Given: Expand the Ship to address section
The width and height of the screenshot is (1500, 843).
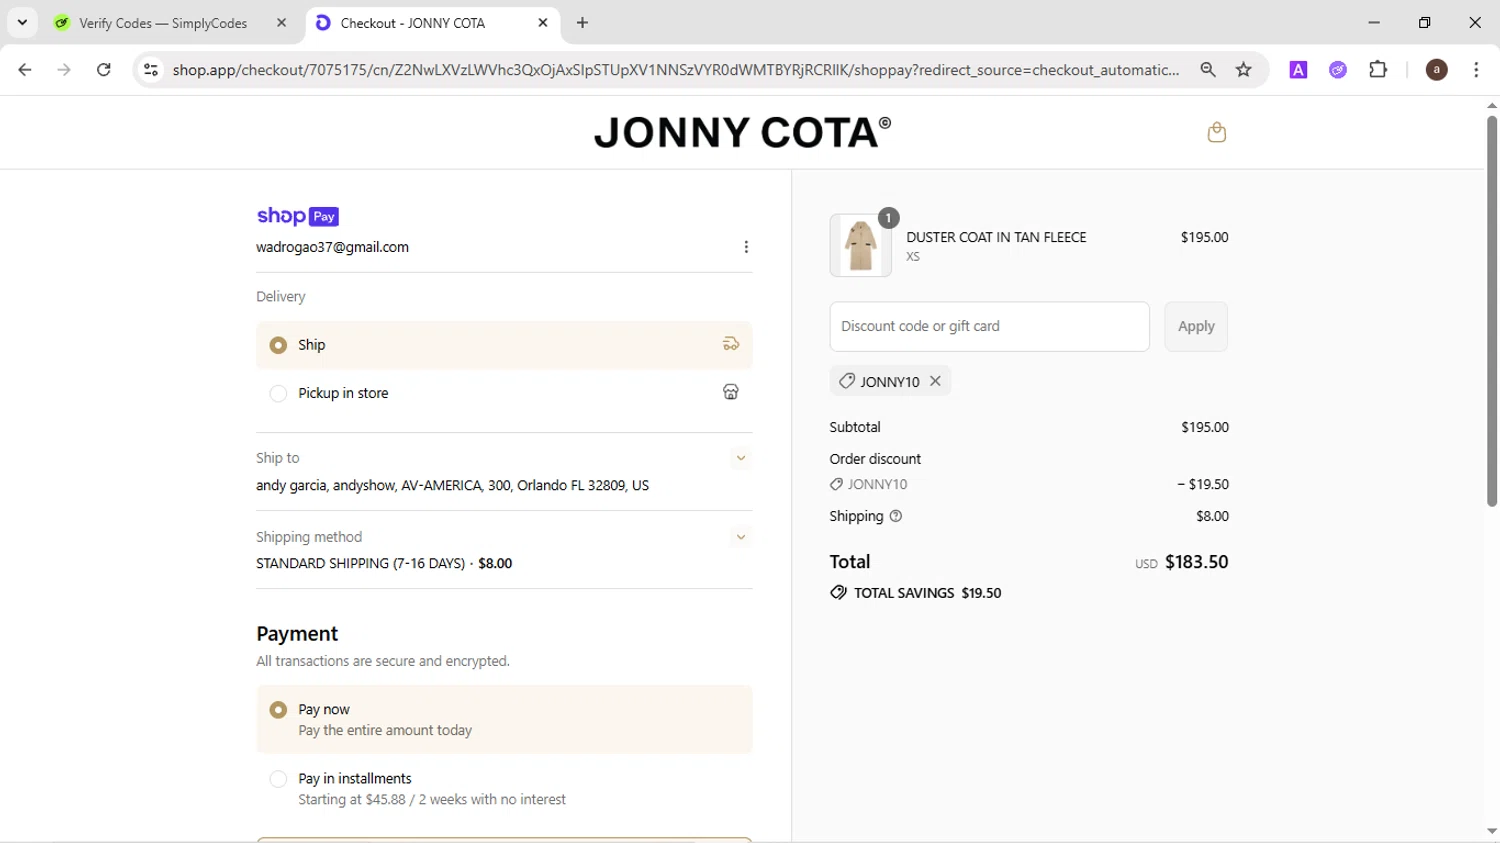Looking at the screenshot, I should tap(741, 458).
